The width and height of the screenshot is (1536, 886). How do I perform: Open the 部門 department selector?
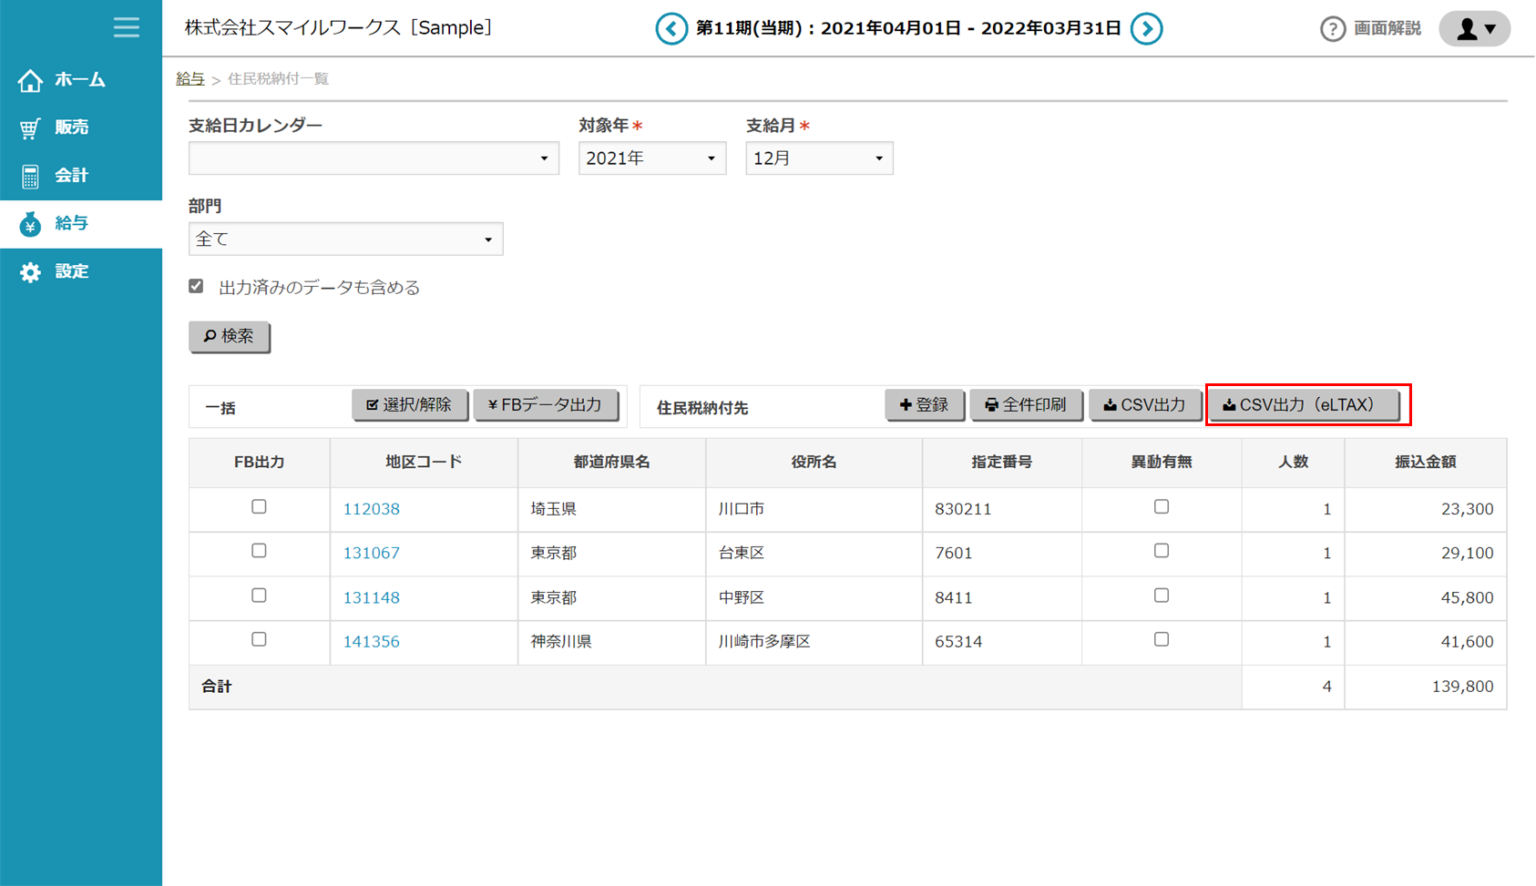tap(345, 240)
